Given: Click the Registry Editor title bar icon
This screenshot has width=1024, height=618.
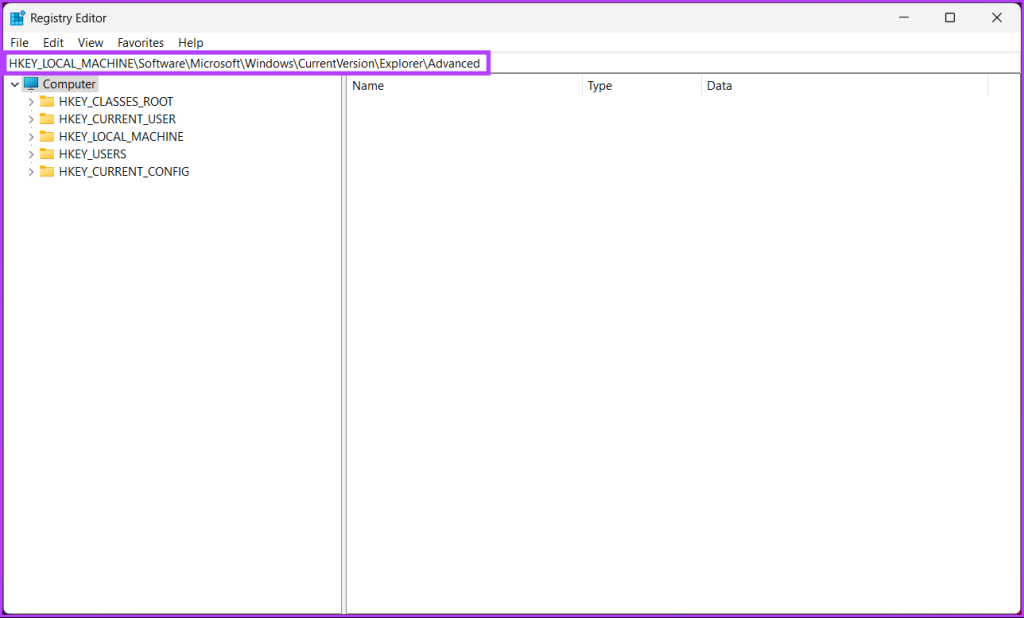Looking at the screenshot, I should [x=16, y=17].
